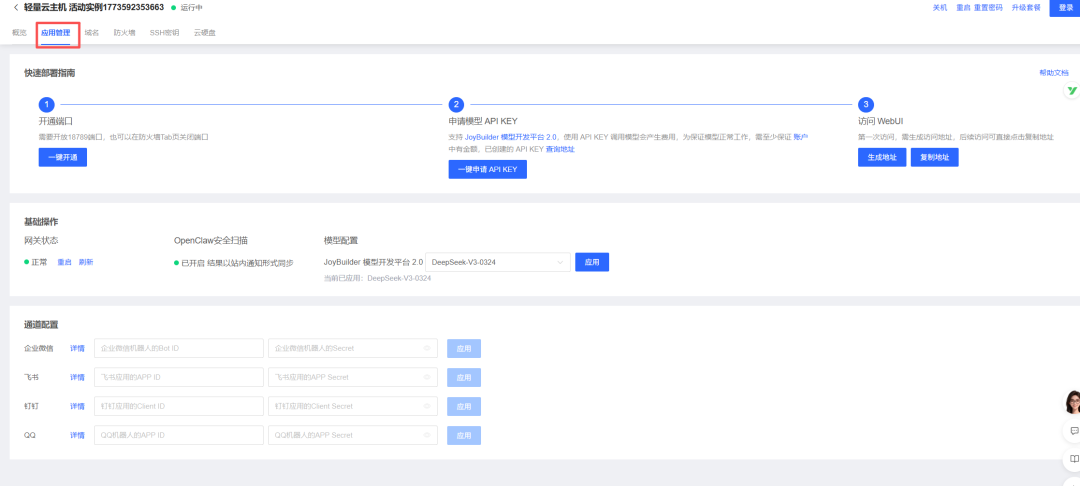This screenshot has width=1080, height=486.
Task: Click the 通道配置 heading
Action: [41, 324]
